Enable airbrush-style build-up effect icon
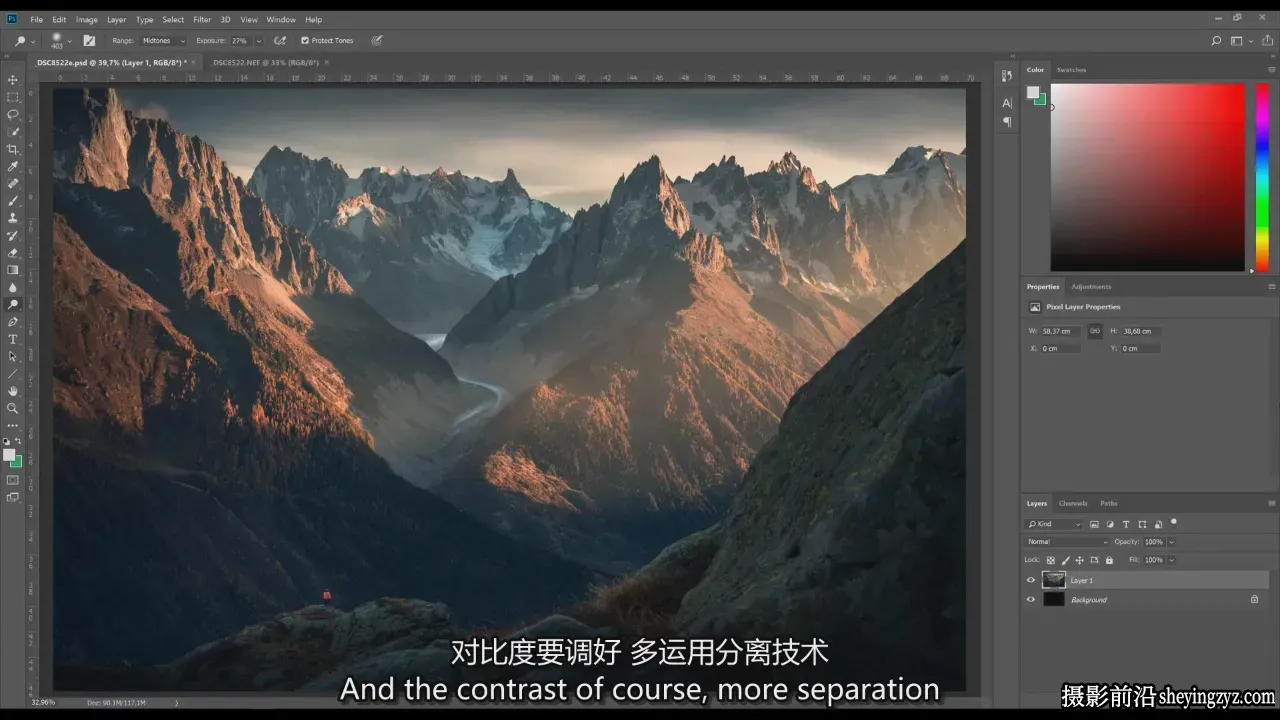The image size is (1280, 720). [280, 41]
